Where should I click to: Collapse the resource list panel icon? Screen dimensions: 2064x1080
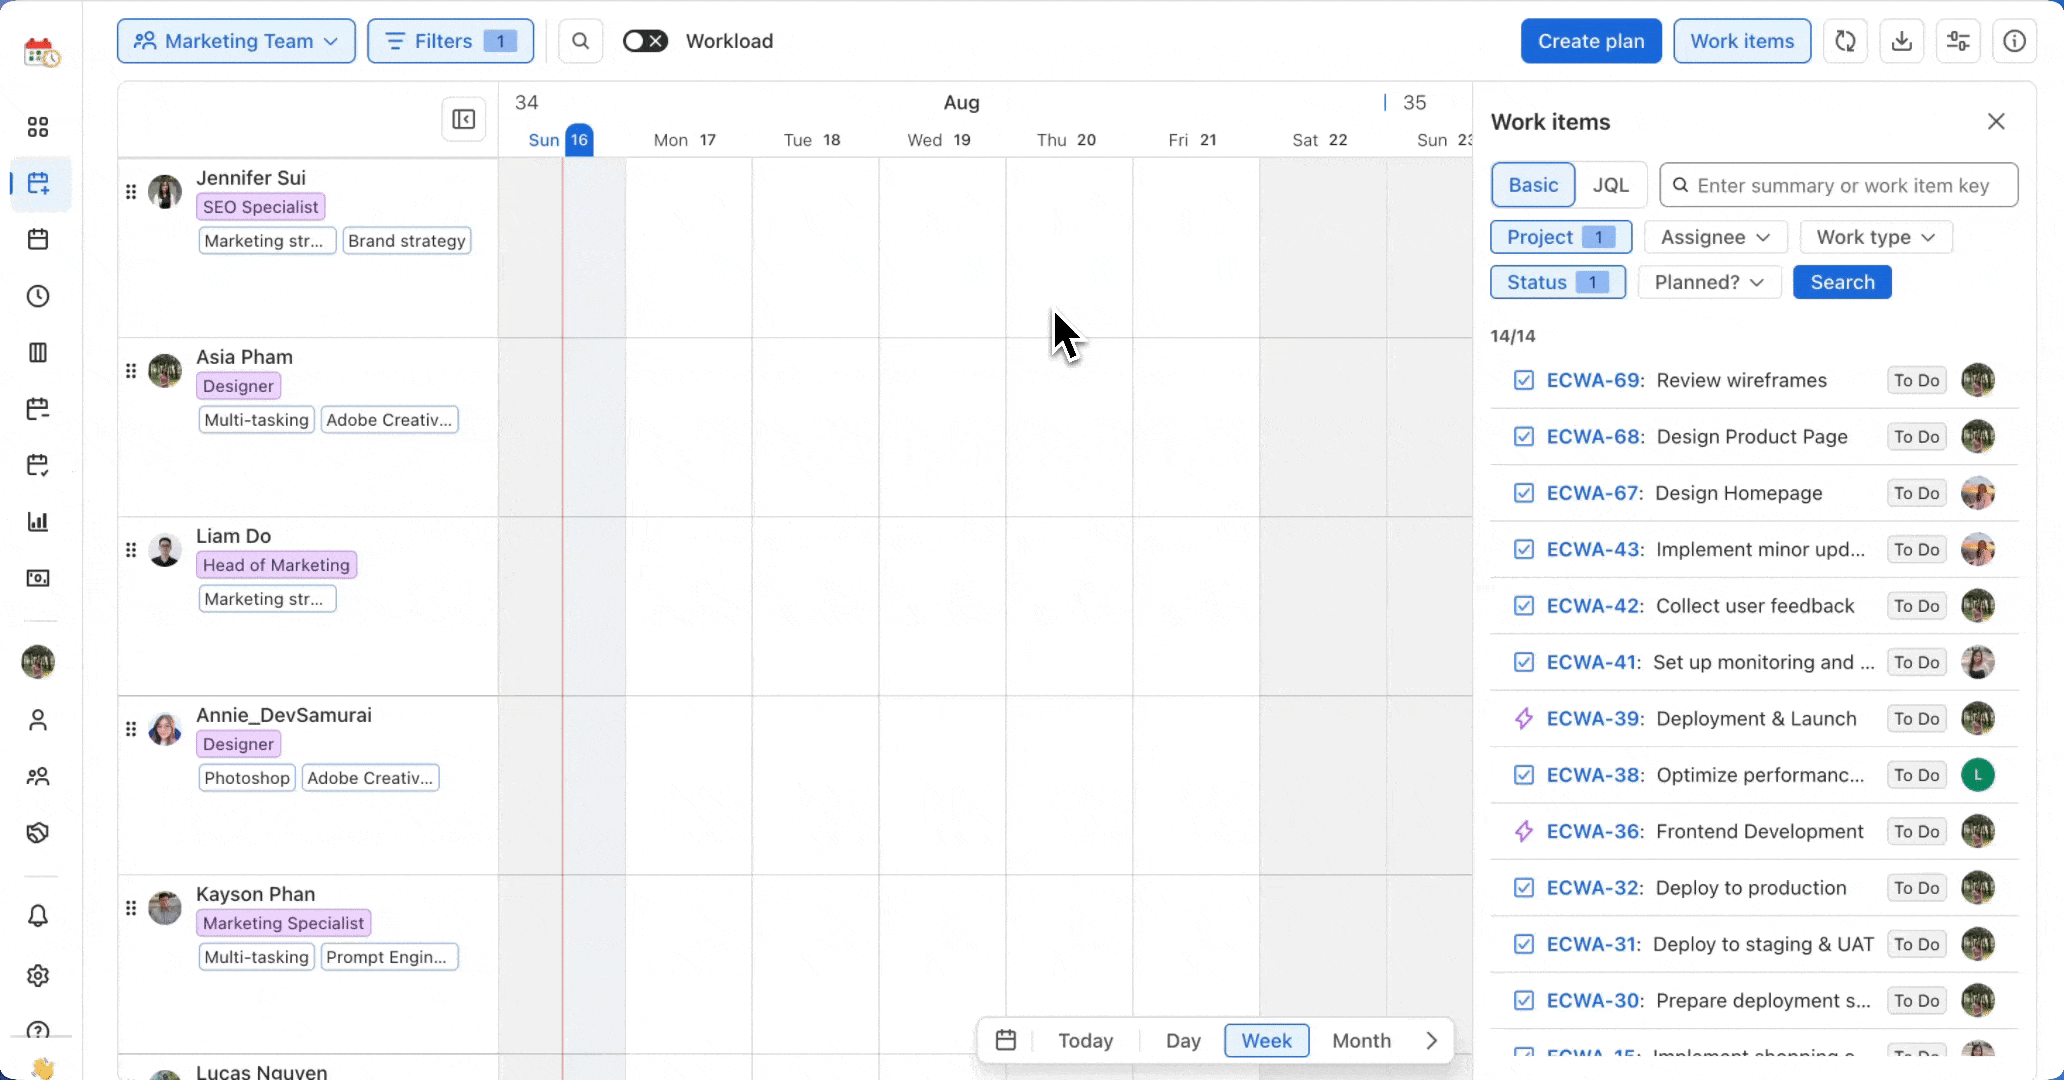[x=464, y=120]
